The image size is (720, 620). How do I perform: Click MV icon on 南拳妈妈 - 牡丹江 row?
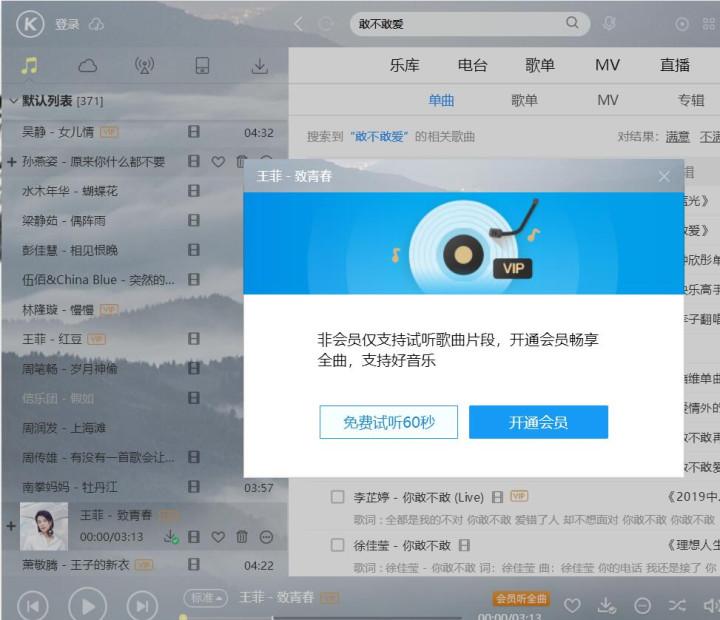(x=194, y=487)
